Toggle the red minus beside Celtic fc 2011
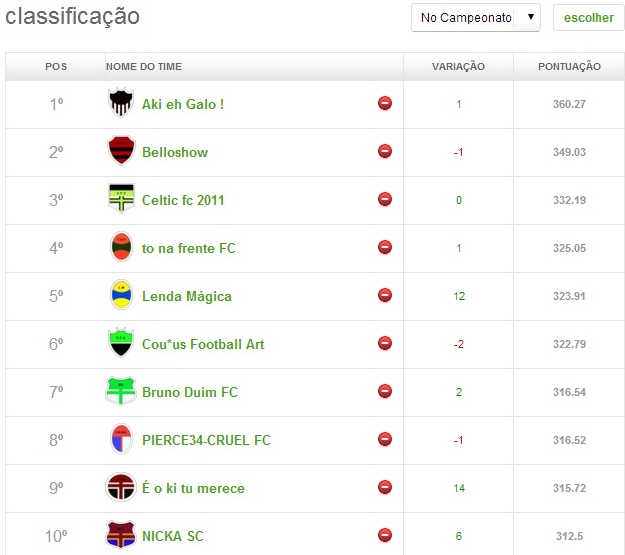The image size is (625, 555). coord(385,199)
